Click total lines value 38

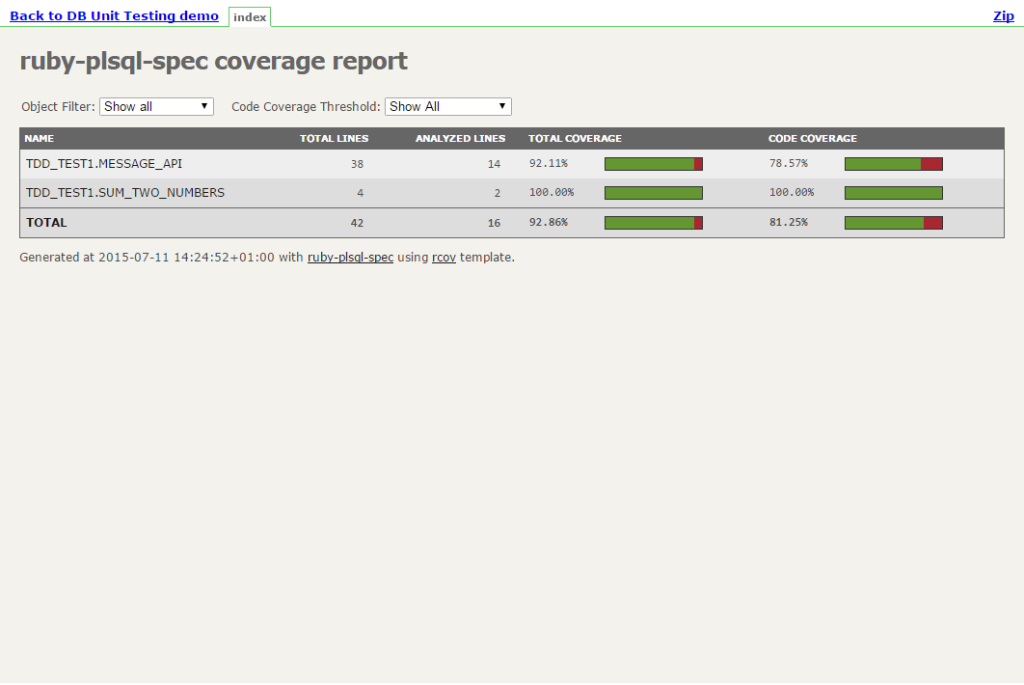coord(357,164)
